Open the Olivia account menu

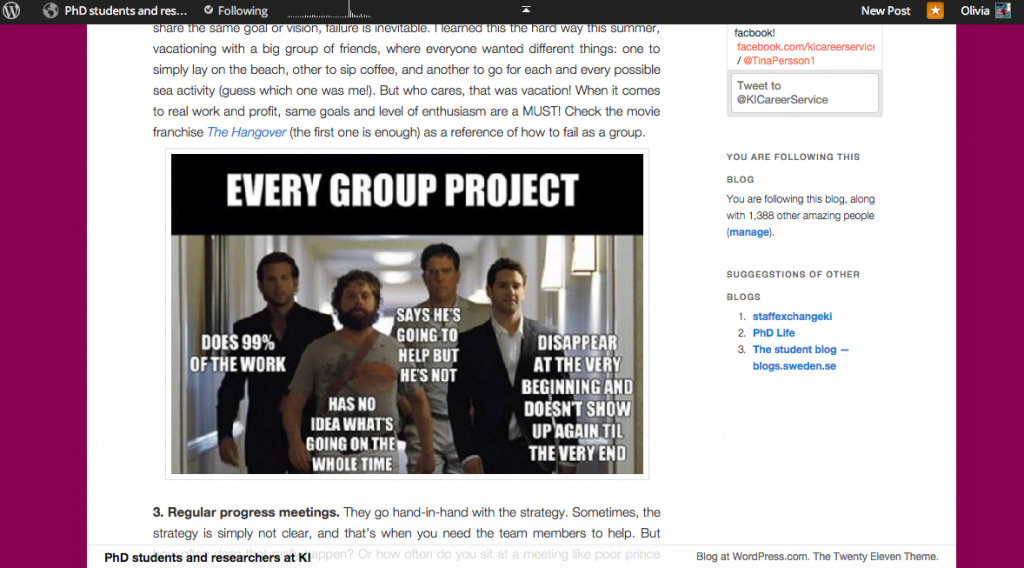click(975, 11)
